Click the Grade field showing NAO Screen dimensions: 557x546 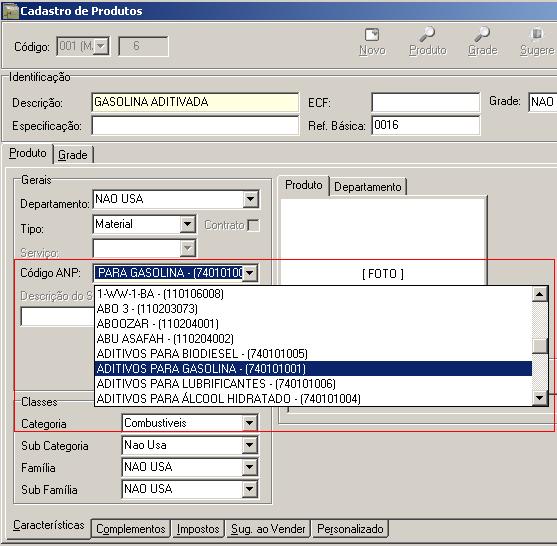(x=542, y=102)
